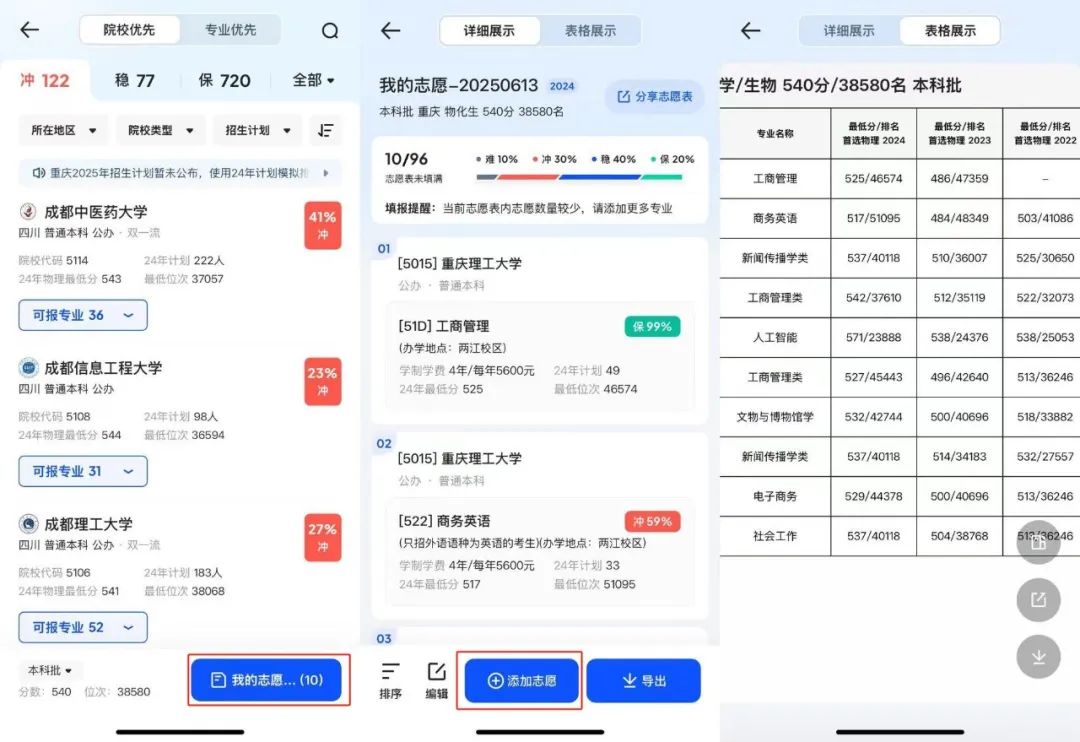The width and height of the screenshot is (1080, 742).
Task: Open 成都信息工程大学 school name
Action: [x=103, y=367]
